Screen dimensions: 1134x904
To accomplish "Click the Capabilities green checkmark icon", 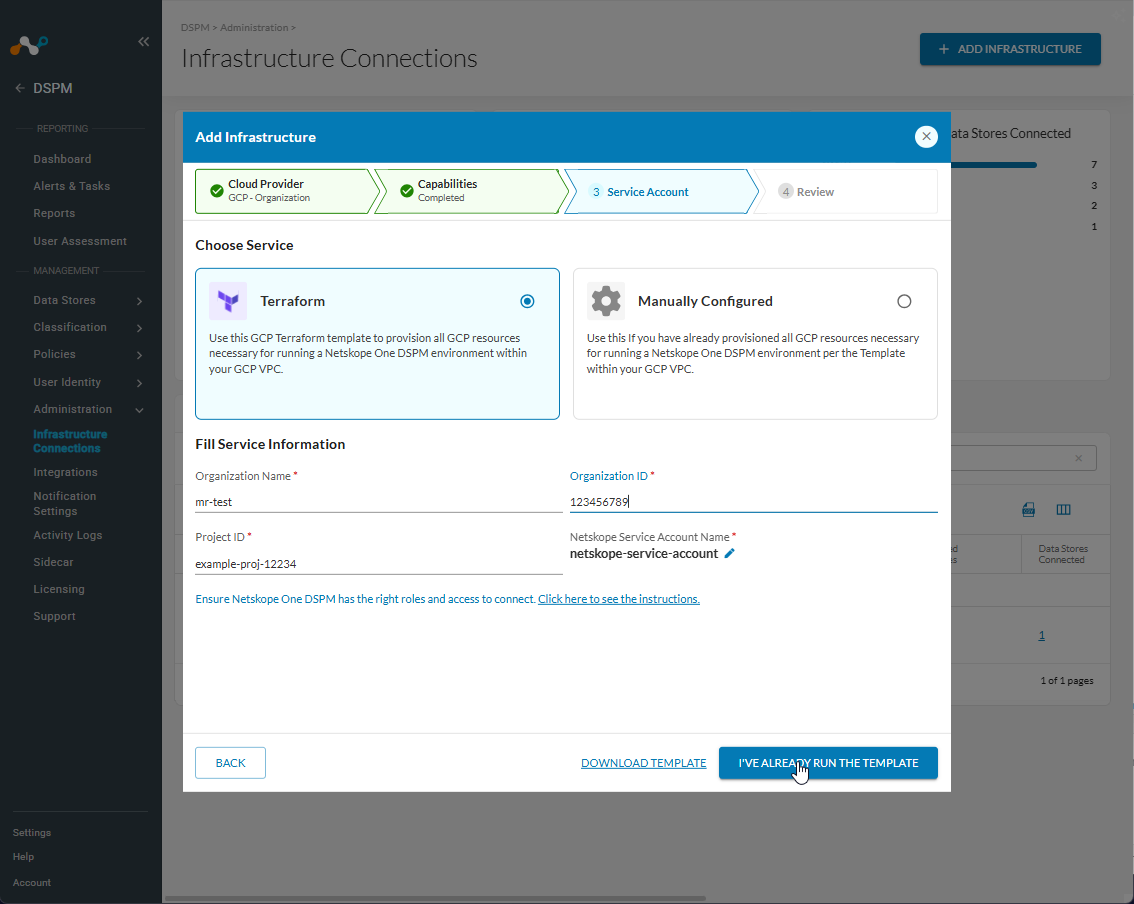I will coord(406,191).
